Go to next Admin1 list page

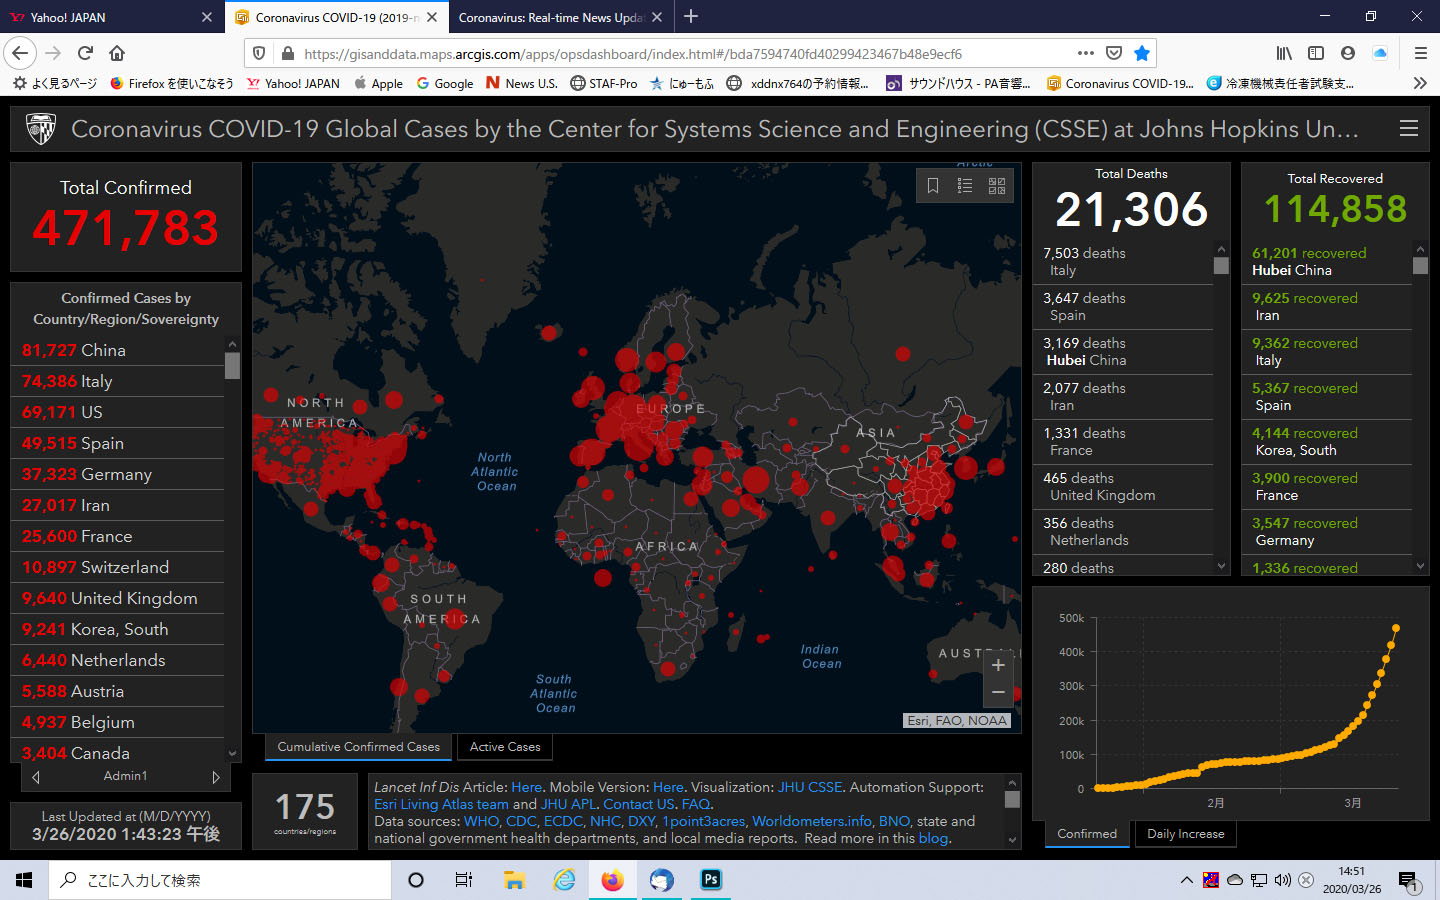(216, 777)
